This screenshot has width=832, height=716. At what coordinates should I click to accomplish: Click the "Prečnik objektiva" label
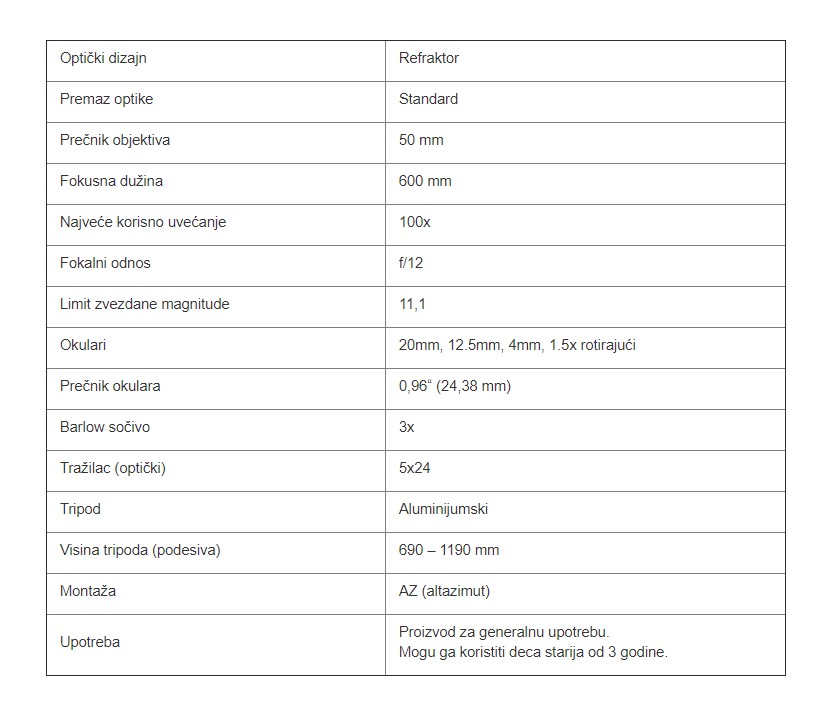pyautogui.click(x=115, y=140)
